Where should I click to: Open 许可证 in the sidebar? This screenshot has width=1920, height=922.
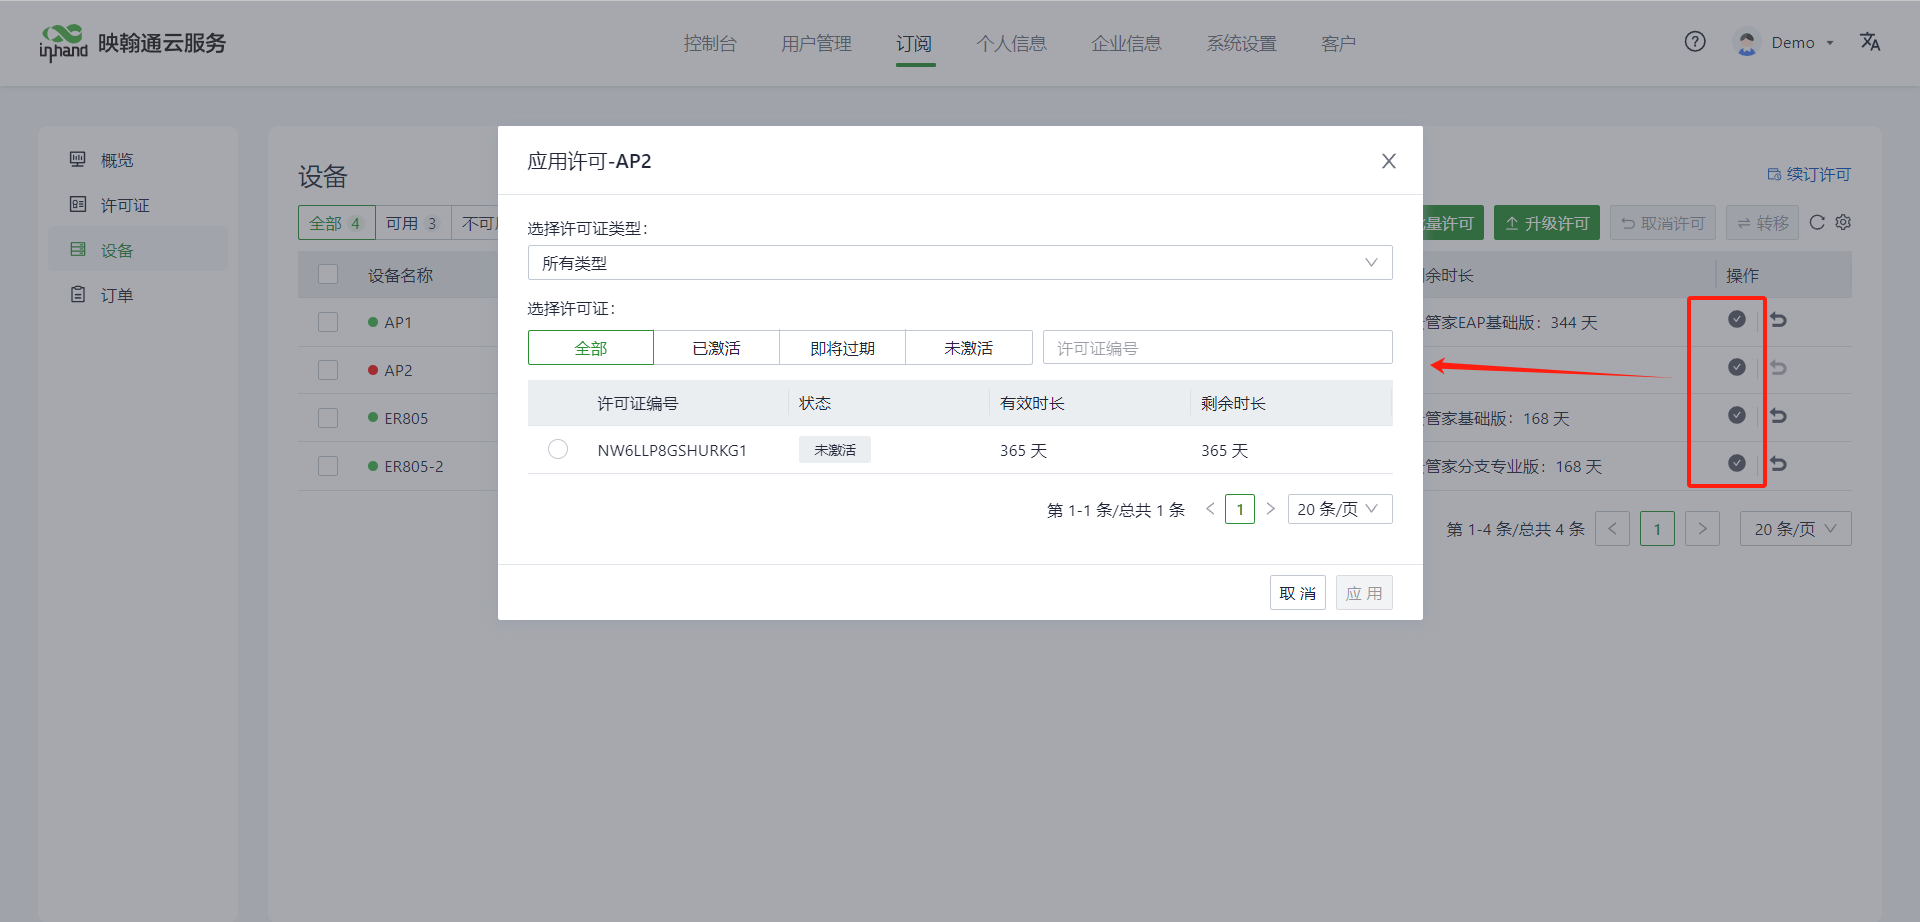[138, 205]
